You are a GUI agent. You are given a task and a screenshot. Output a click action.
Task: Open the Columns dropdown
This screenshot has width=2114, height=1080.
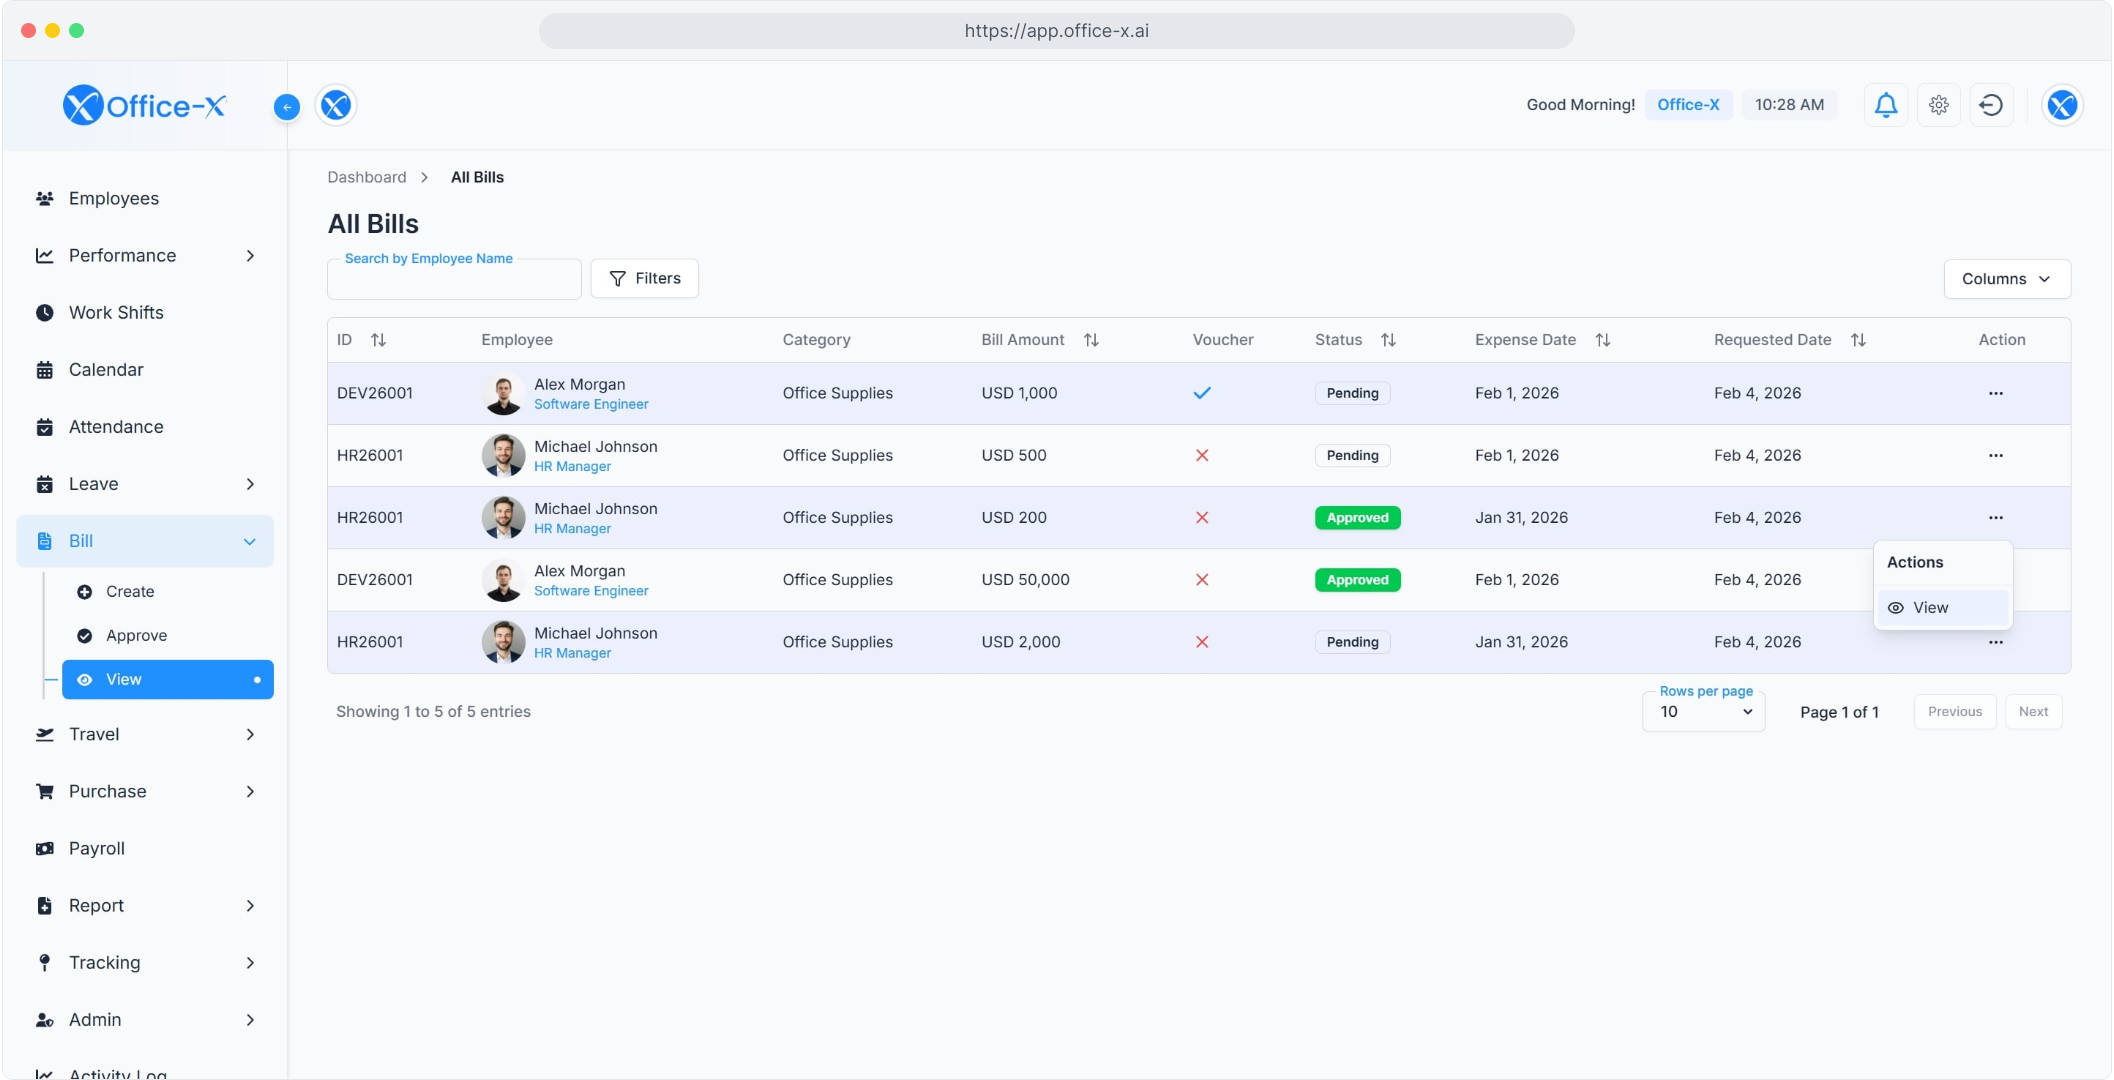(2006, 279)
